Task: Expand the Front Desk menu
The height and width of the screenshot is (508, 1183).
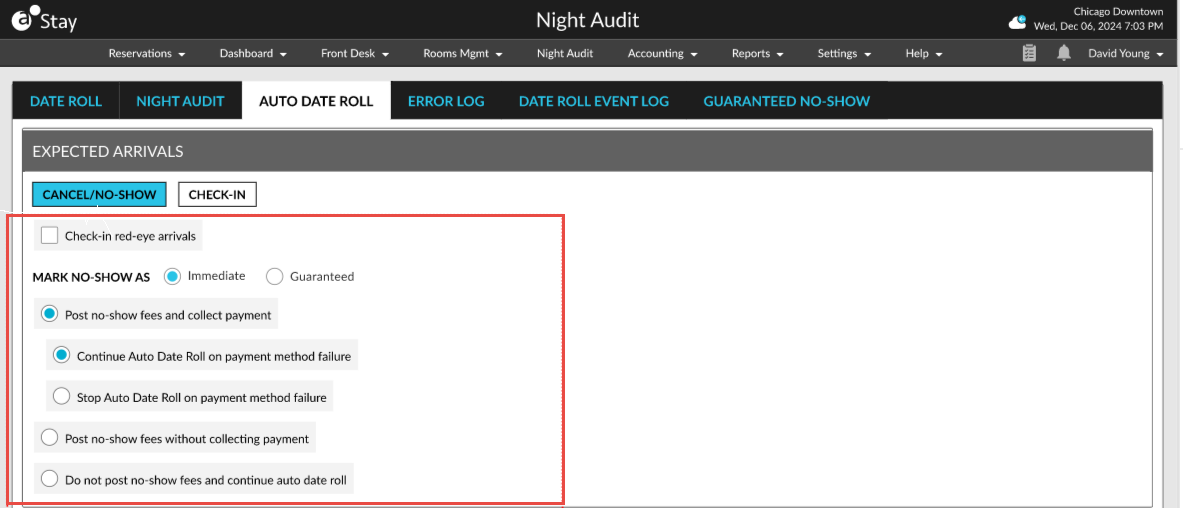Action: click(355, 54)
